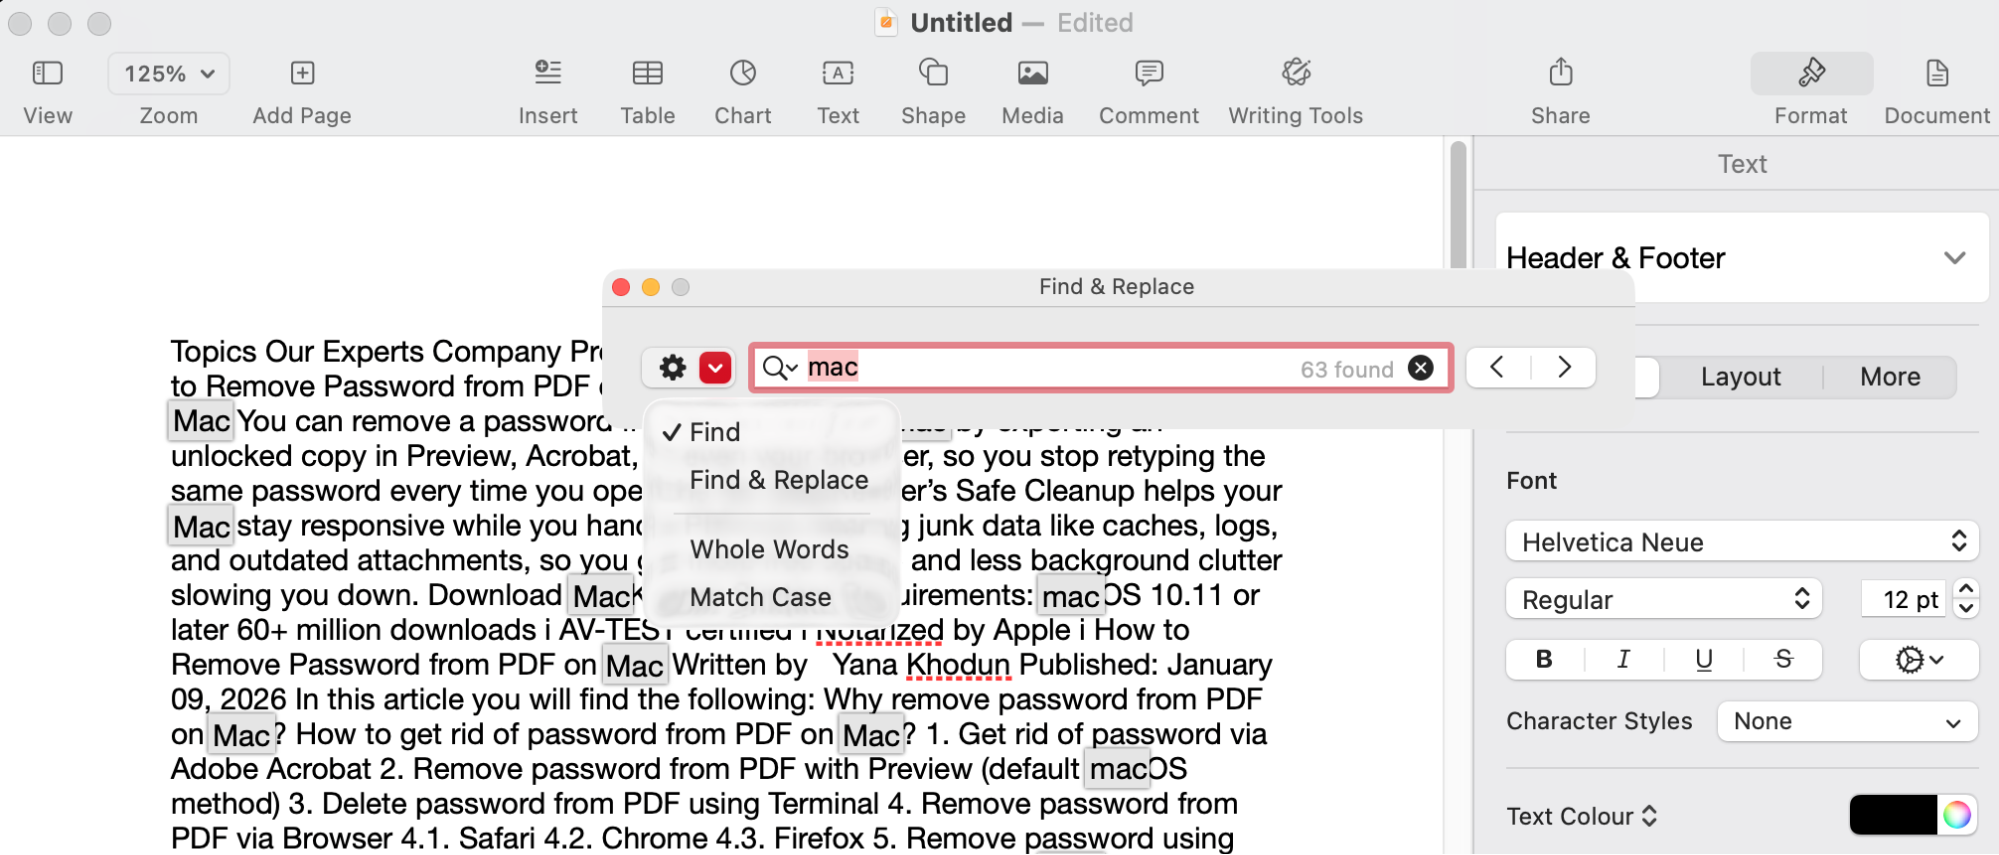Enable Whole Words matching
This screenshot has height=855, width=1999.
pyautogui.click(x=769, y=549)
